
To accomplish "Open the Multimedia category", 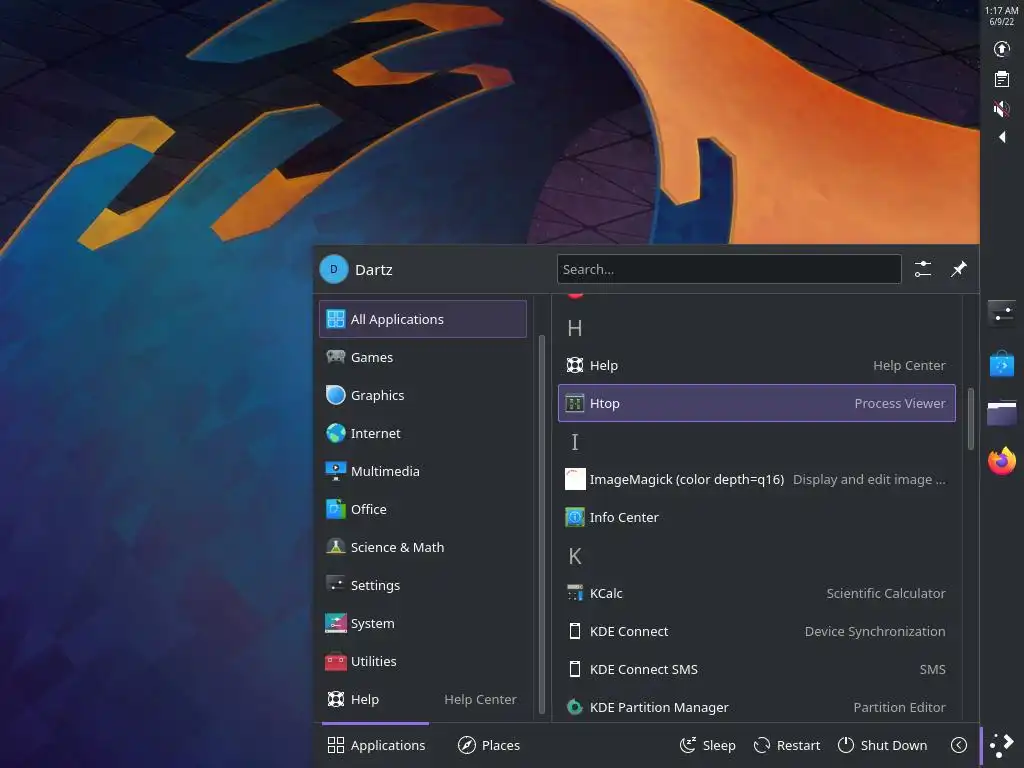I will click(x=423, y=471).
